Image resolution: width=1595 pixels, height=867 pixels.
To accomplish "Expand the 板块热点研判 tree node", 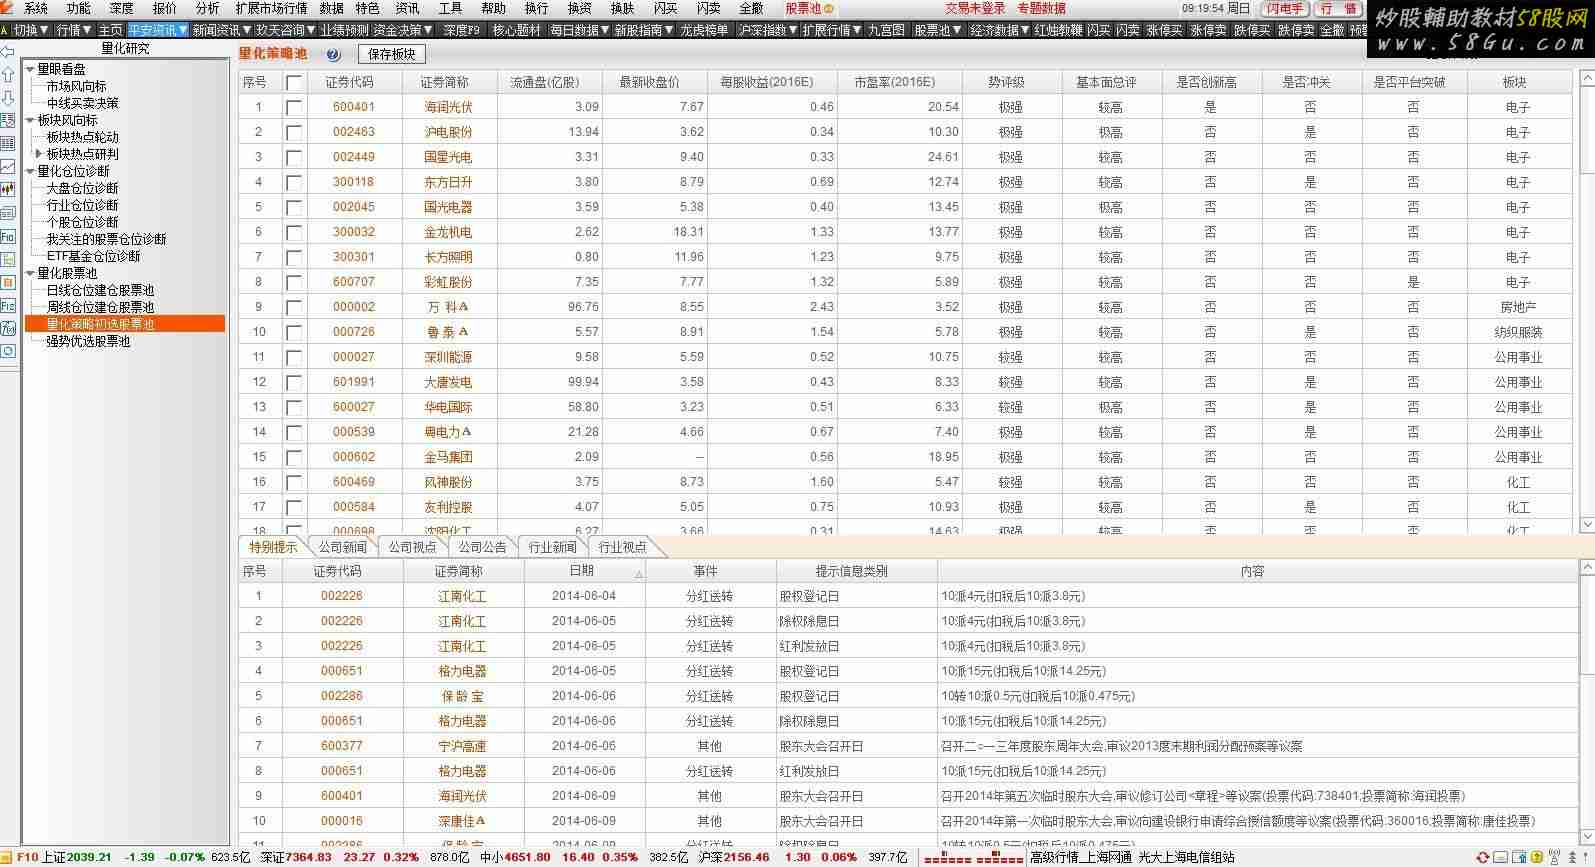I will coord(39,154).
